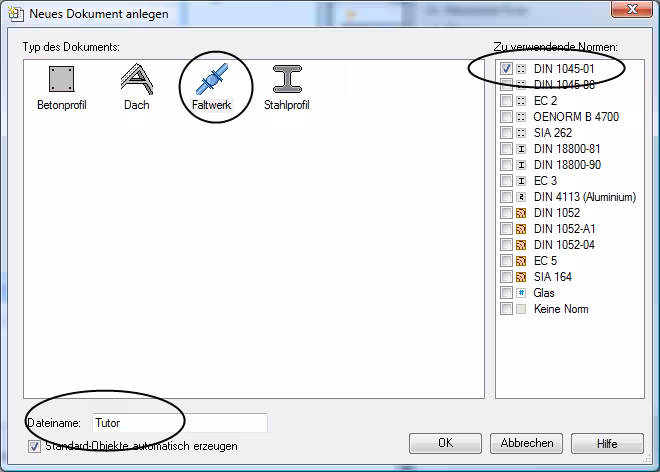Screen dimensions: 660x472
Task: Enable the DIN 1045-88 norm checkbox
Action: [507, 85]
